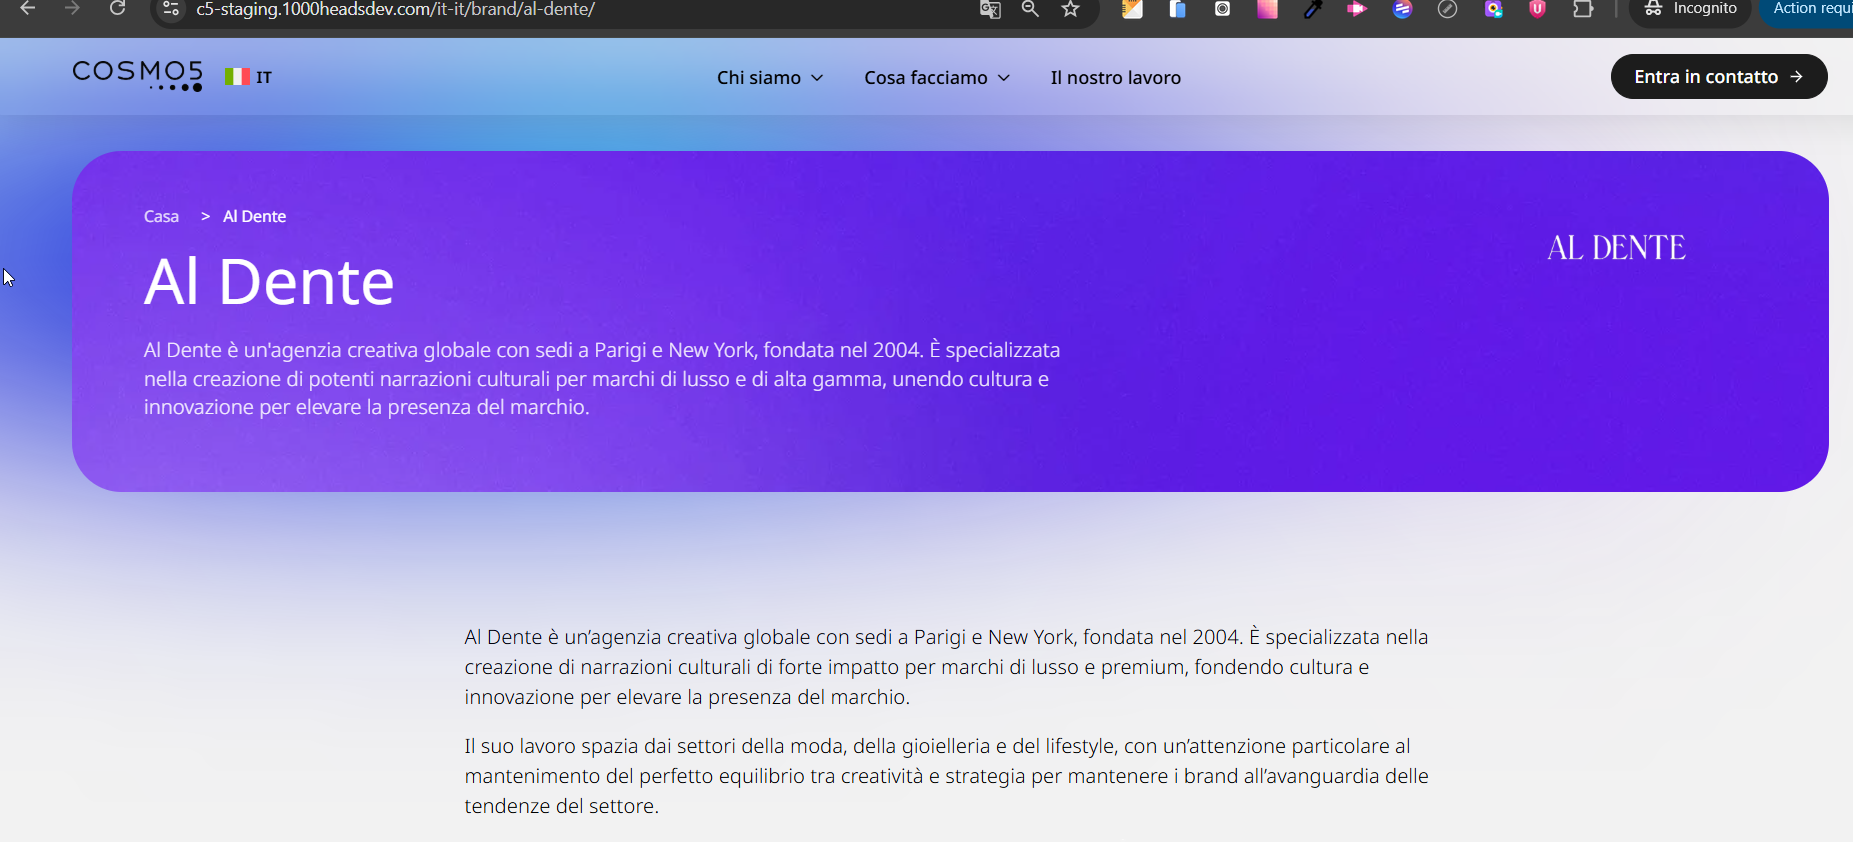1853x842 pixels.
Task: Click the zoom magnifier icon in address bar
Action: 1030,9
